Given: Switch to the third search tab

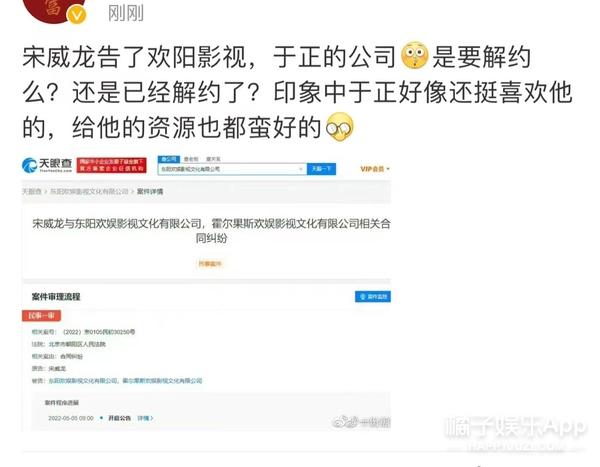Looking at the screenshot, I should pos(213,159).
